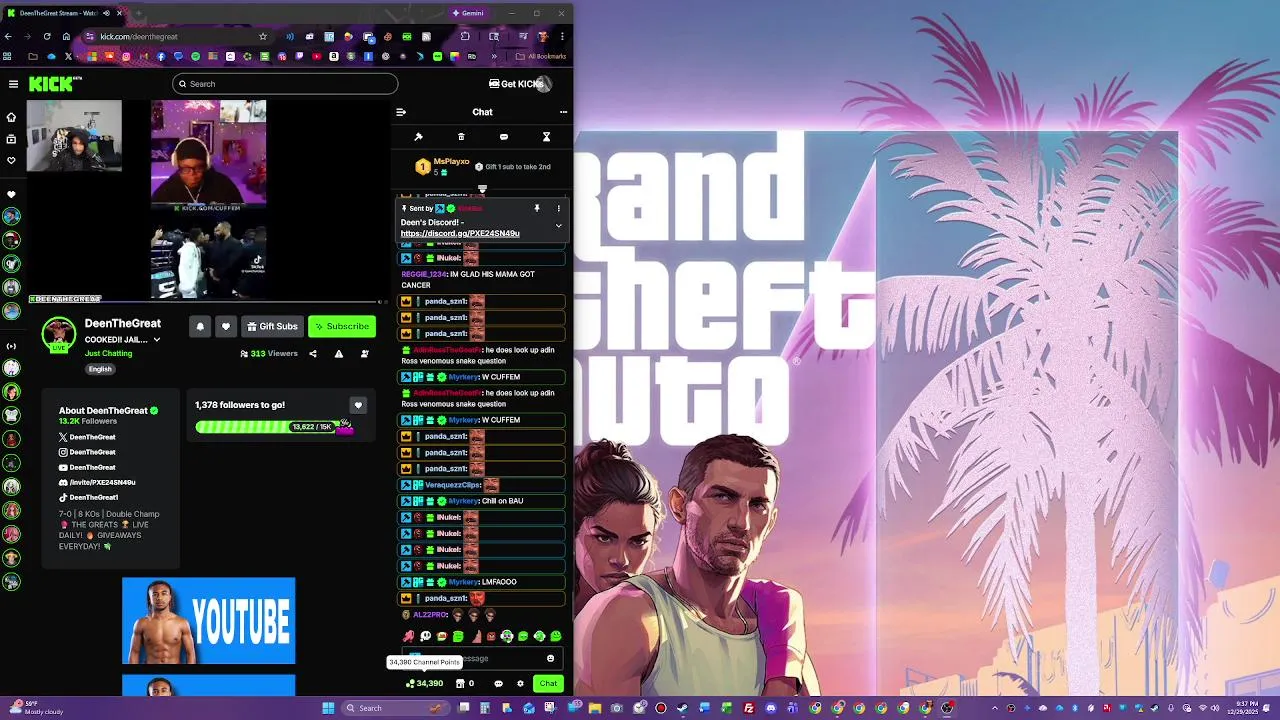Click the trash can icon in chat toolbar
The height and width of the screenshot is (720, 1280).
[x=461, y=137]
